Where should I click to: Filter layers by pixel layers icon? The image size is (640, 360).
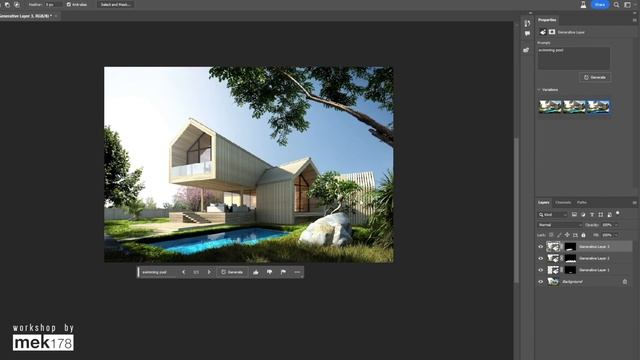pyautogui.click(x=574, y=214)
